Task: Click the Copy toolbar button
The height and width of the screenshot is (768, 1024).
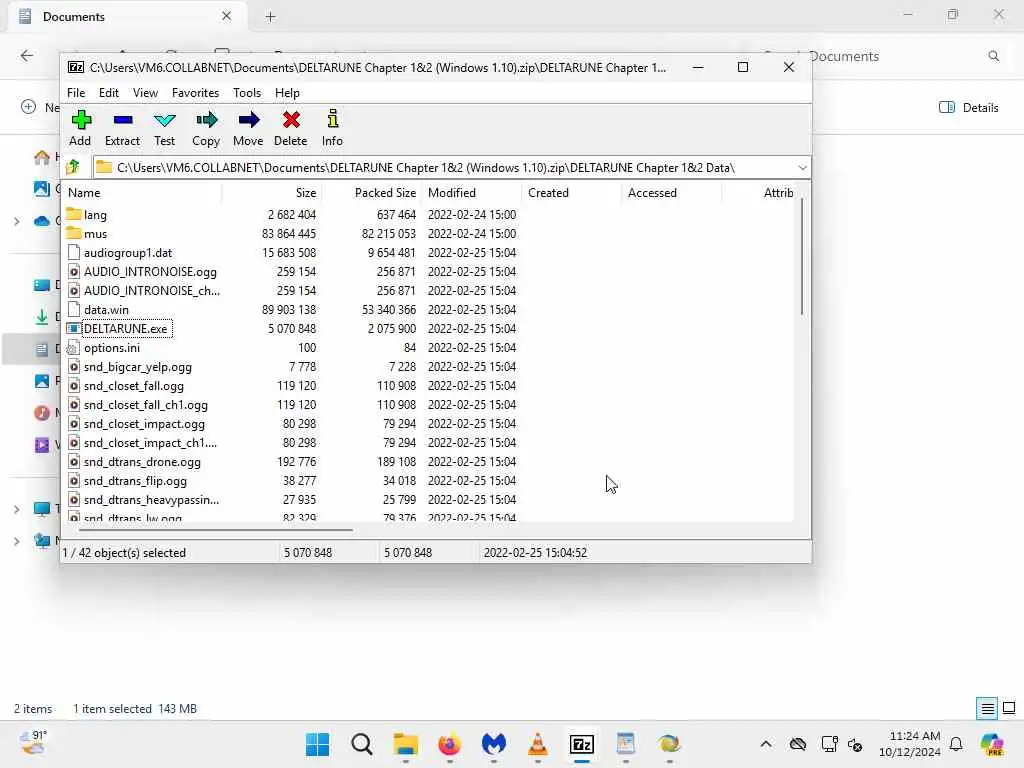Action: click(206, 128)
